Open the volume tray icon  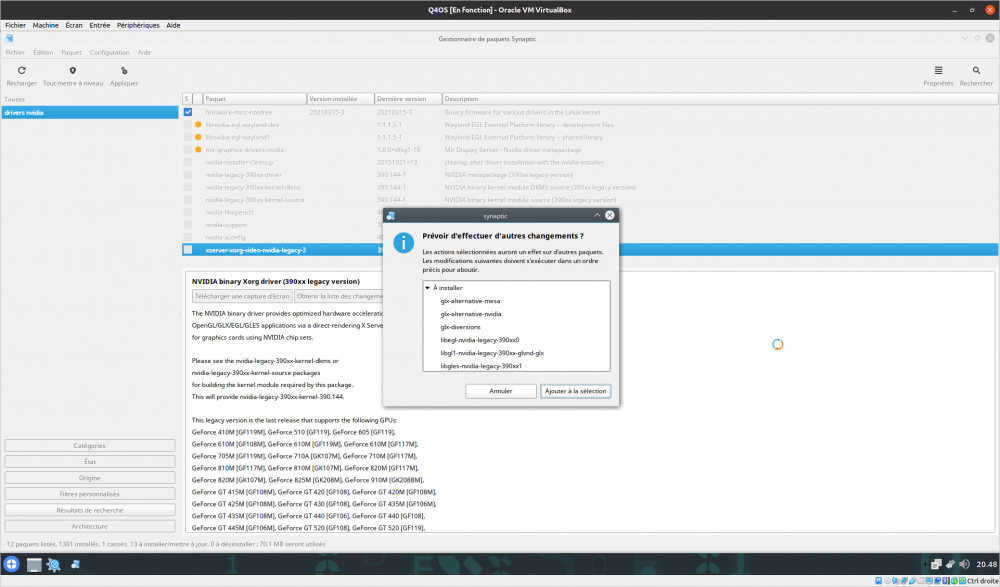pyautogui.click(x=964, y=564)
